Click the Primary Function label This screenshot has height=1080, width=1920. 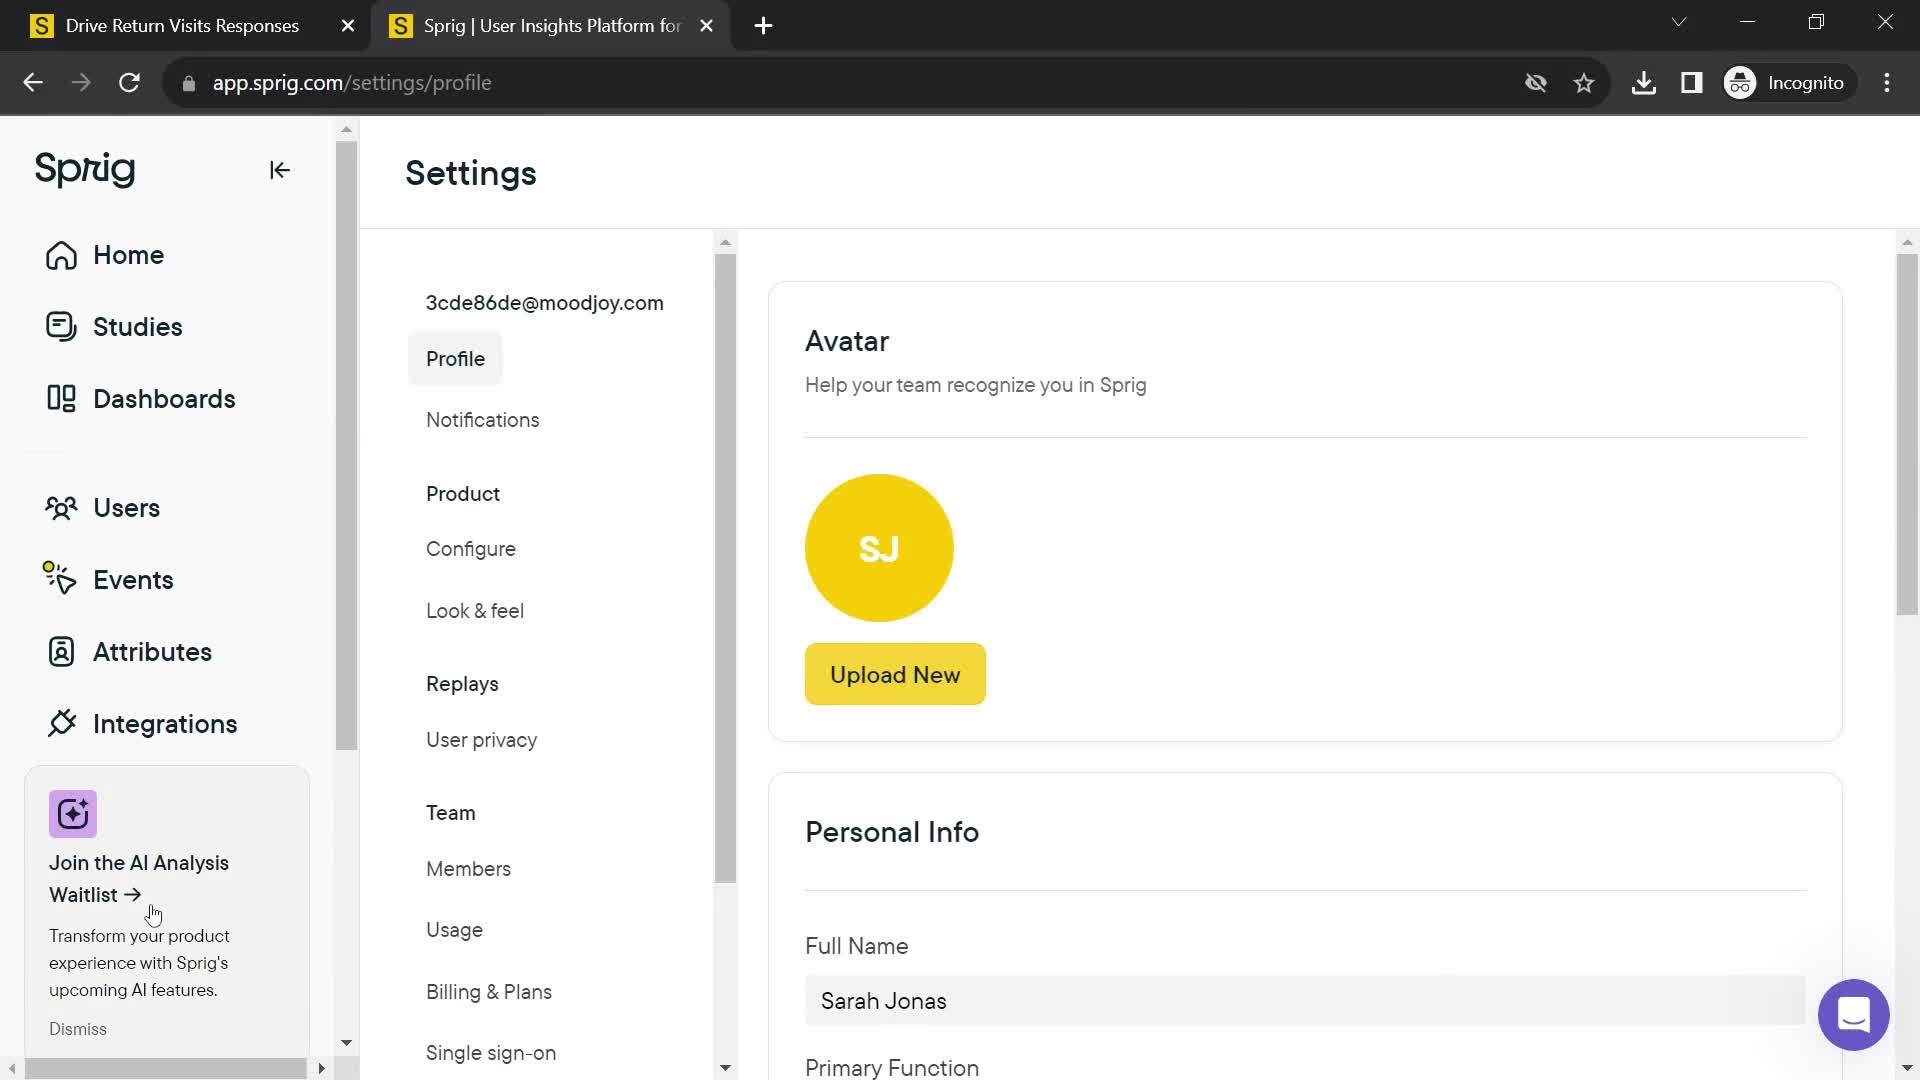point(892,1068)
